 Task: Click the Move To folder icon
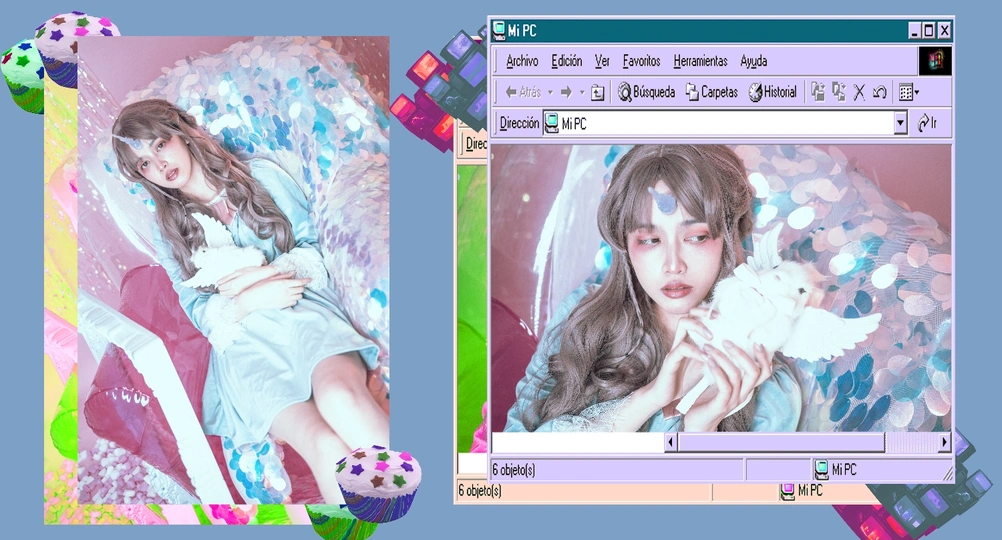pos(818,92)
